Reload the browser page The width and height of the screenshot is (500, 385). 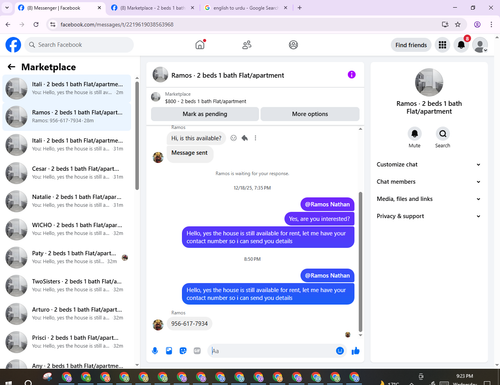click(36, 24)
